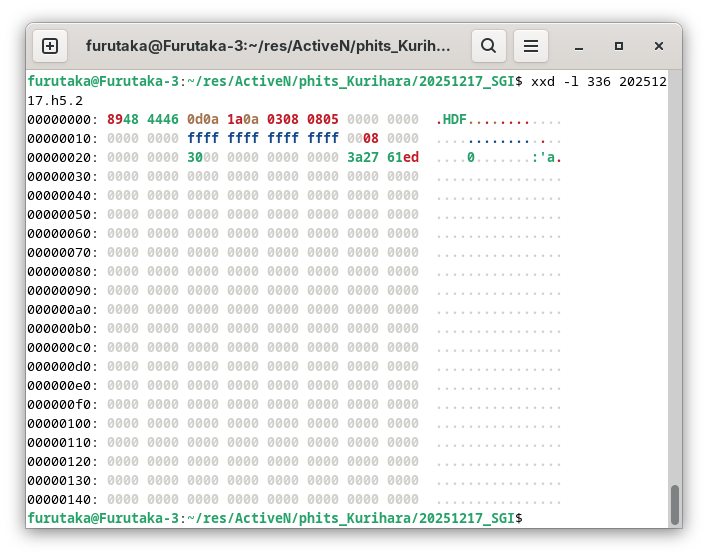Close the terminal window

[659, 46]
